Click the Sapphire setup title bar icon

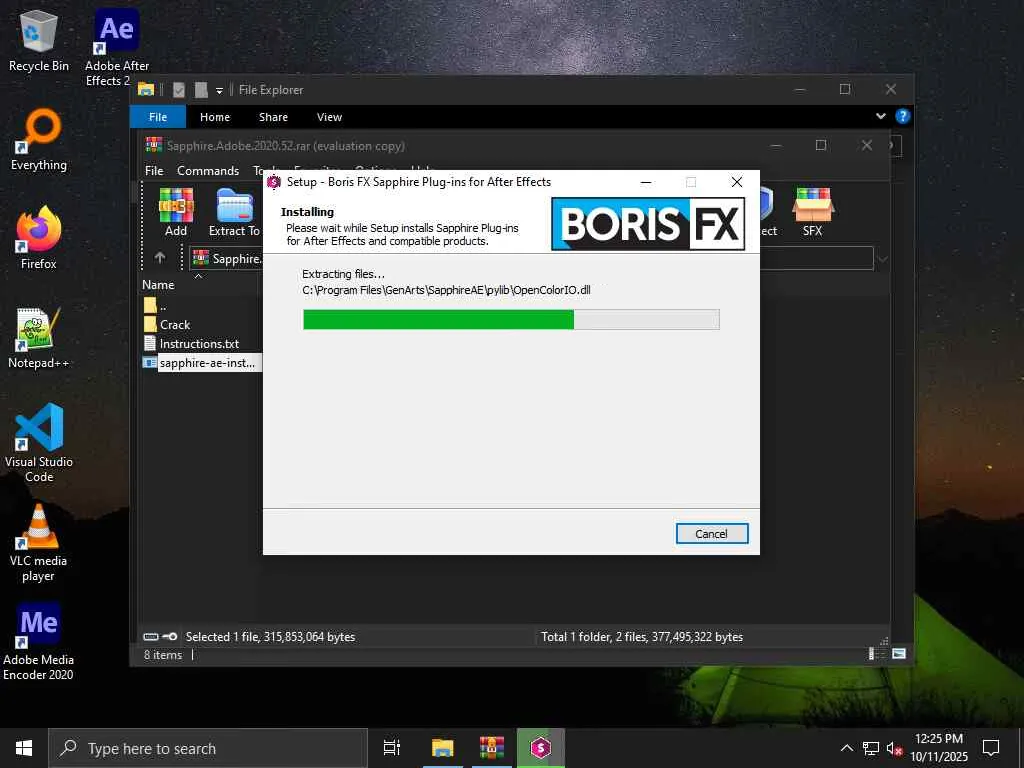[274, 182]
